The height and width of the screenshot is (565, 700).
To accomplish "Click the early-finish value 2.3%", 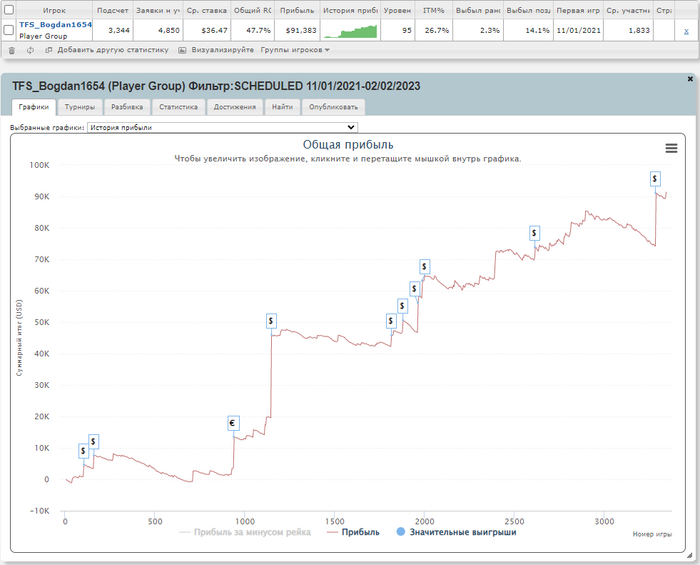I will click(490, 30).
